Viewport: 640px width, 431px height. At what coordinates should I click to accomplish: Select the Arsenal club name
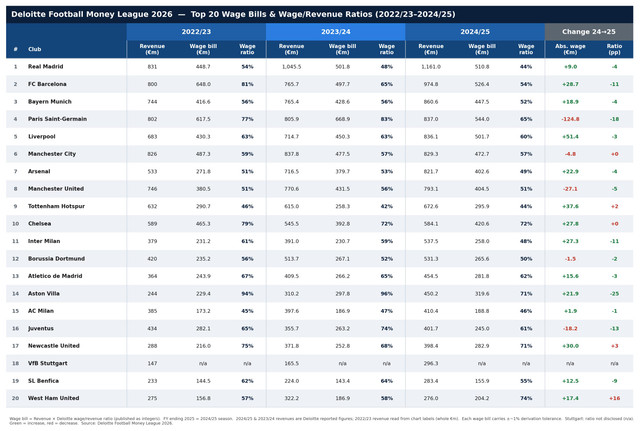[x=39, y=171]
